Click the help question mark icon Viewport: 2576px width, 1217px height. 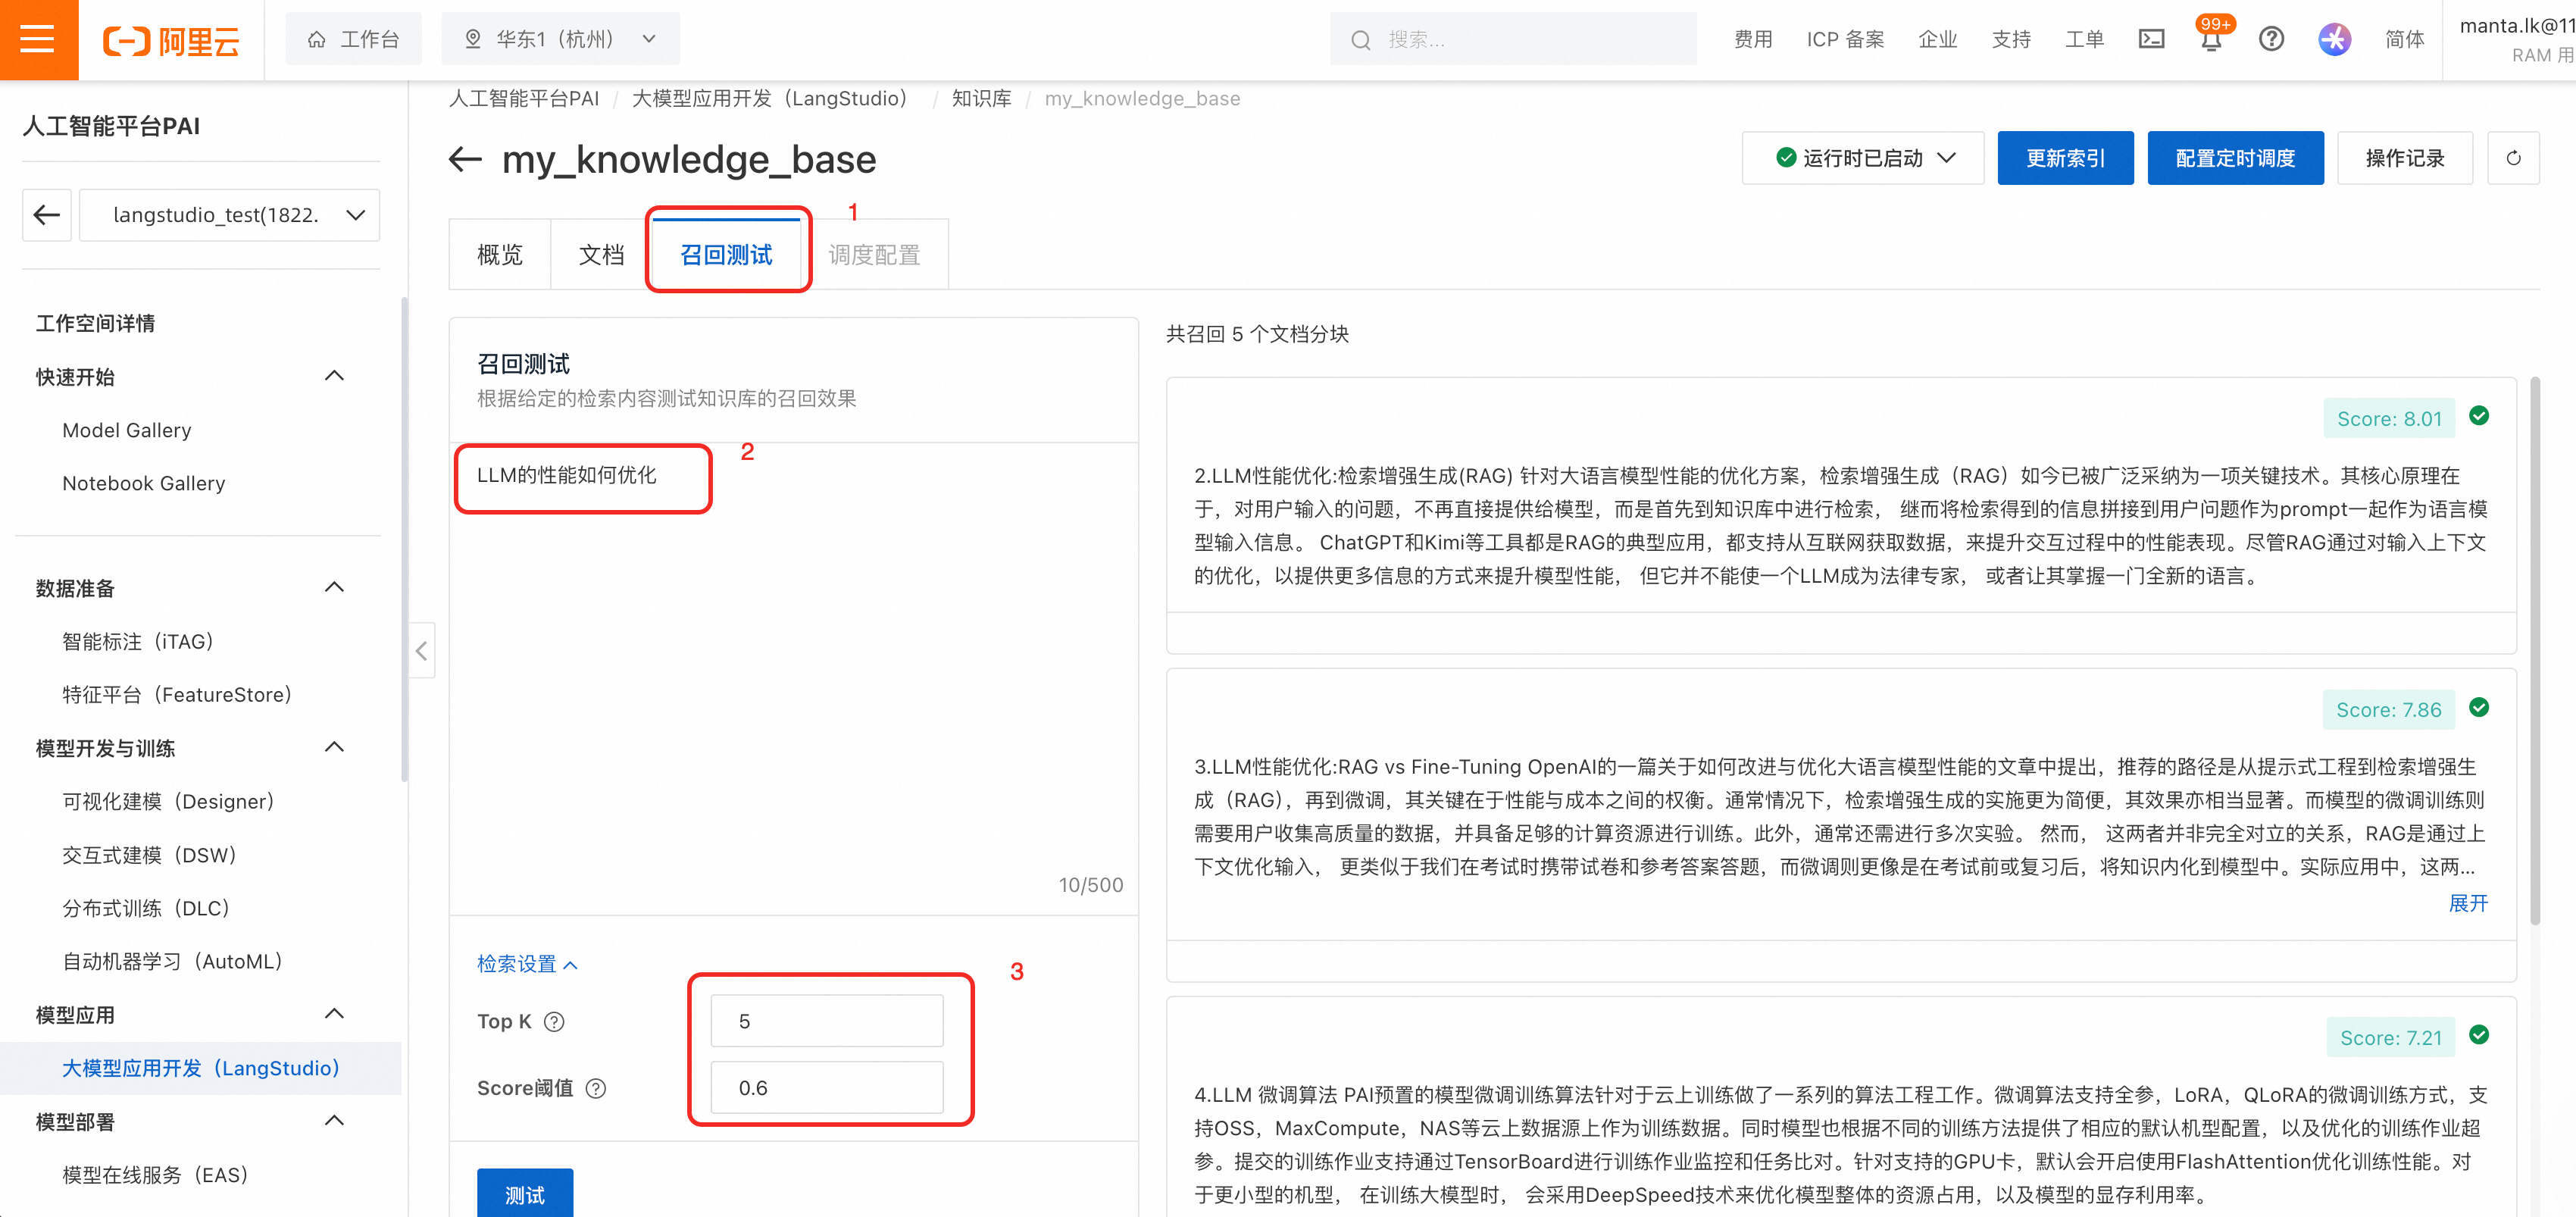coord(2271,40)
